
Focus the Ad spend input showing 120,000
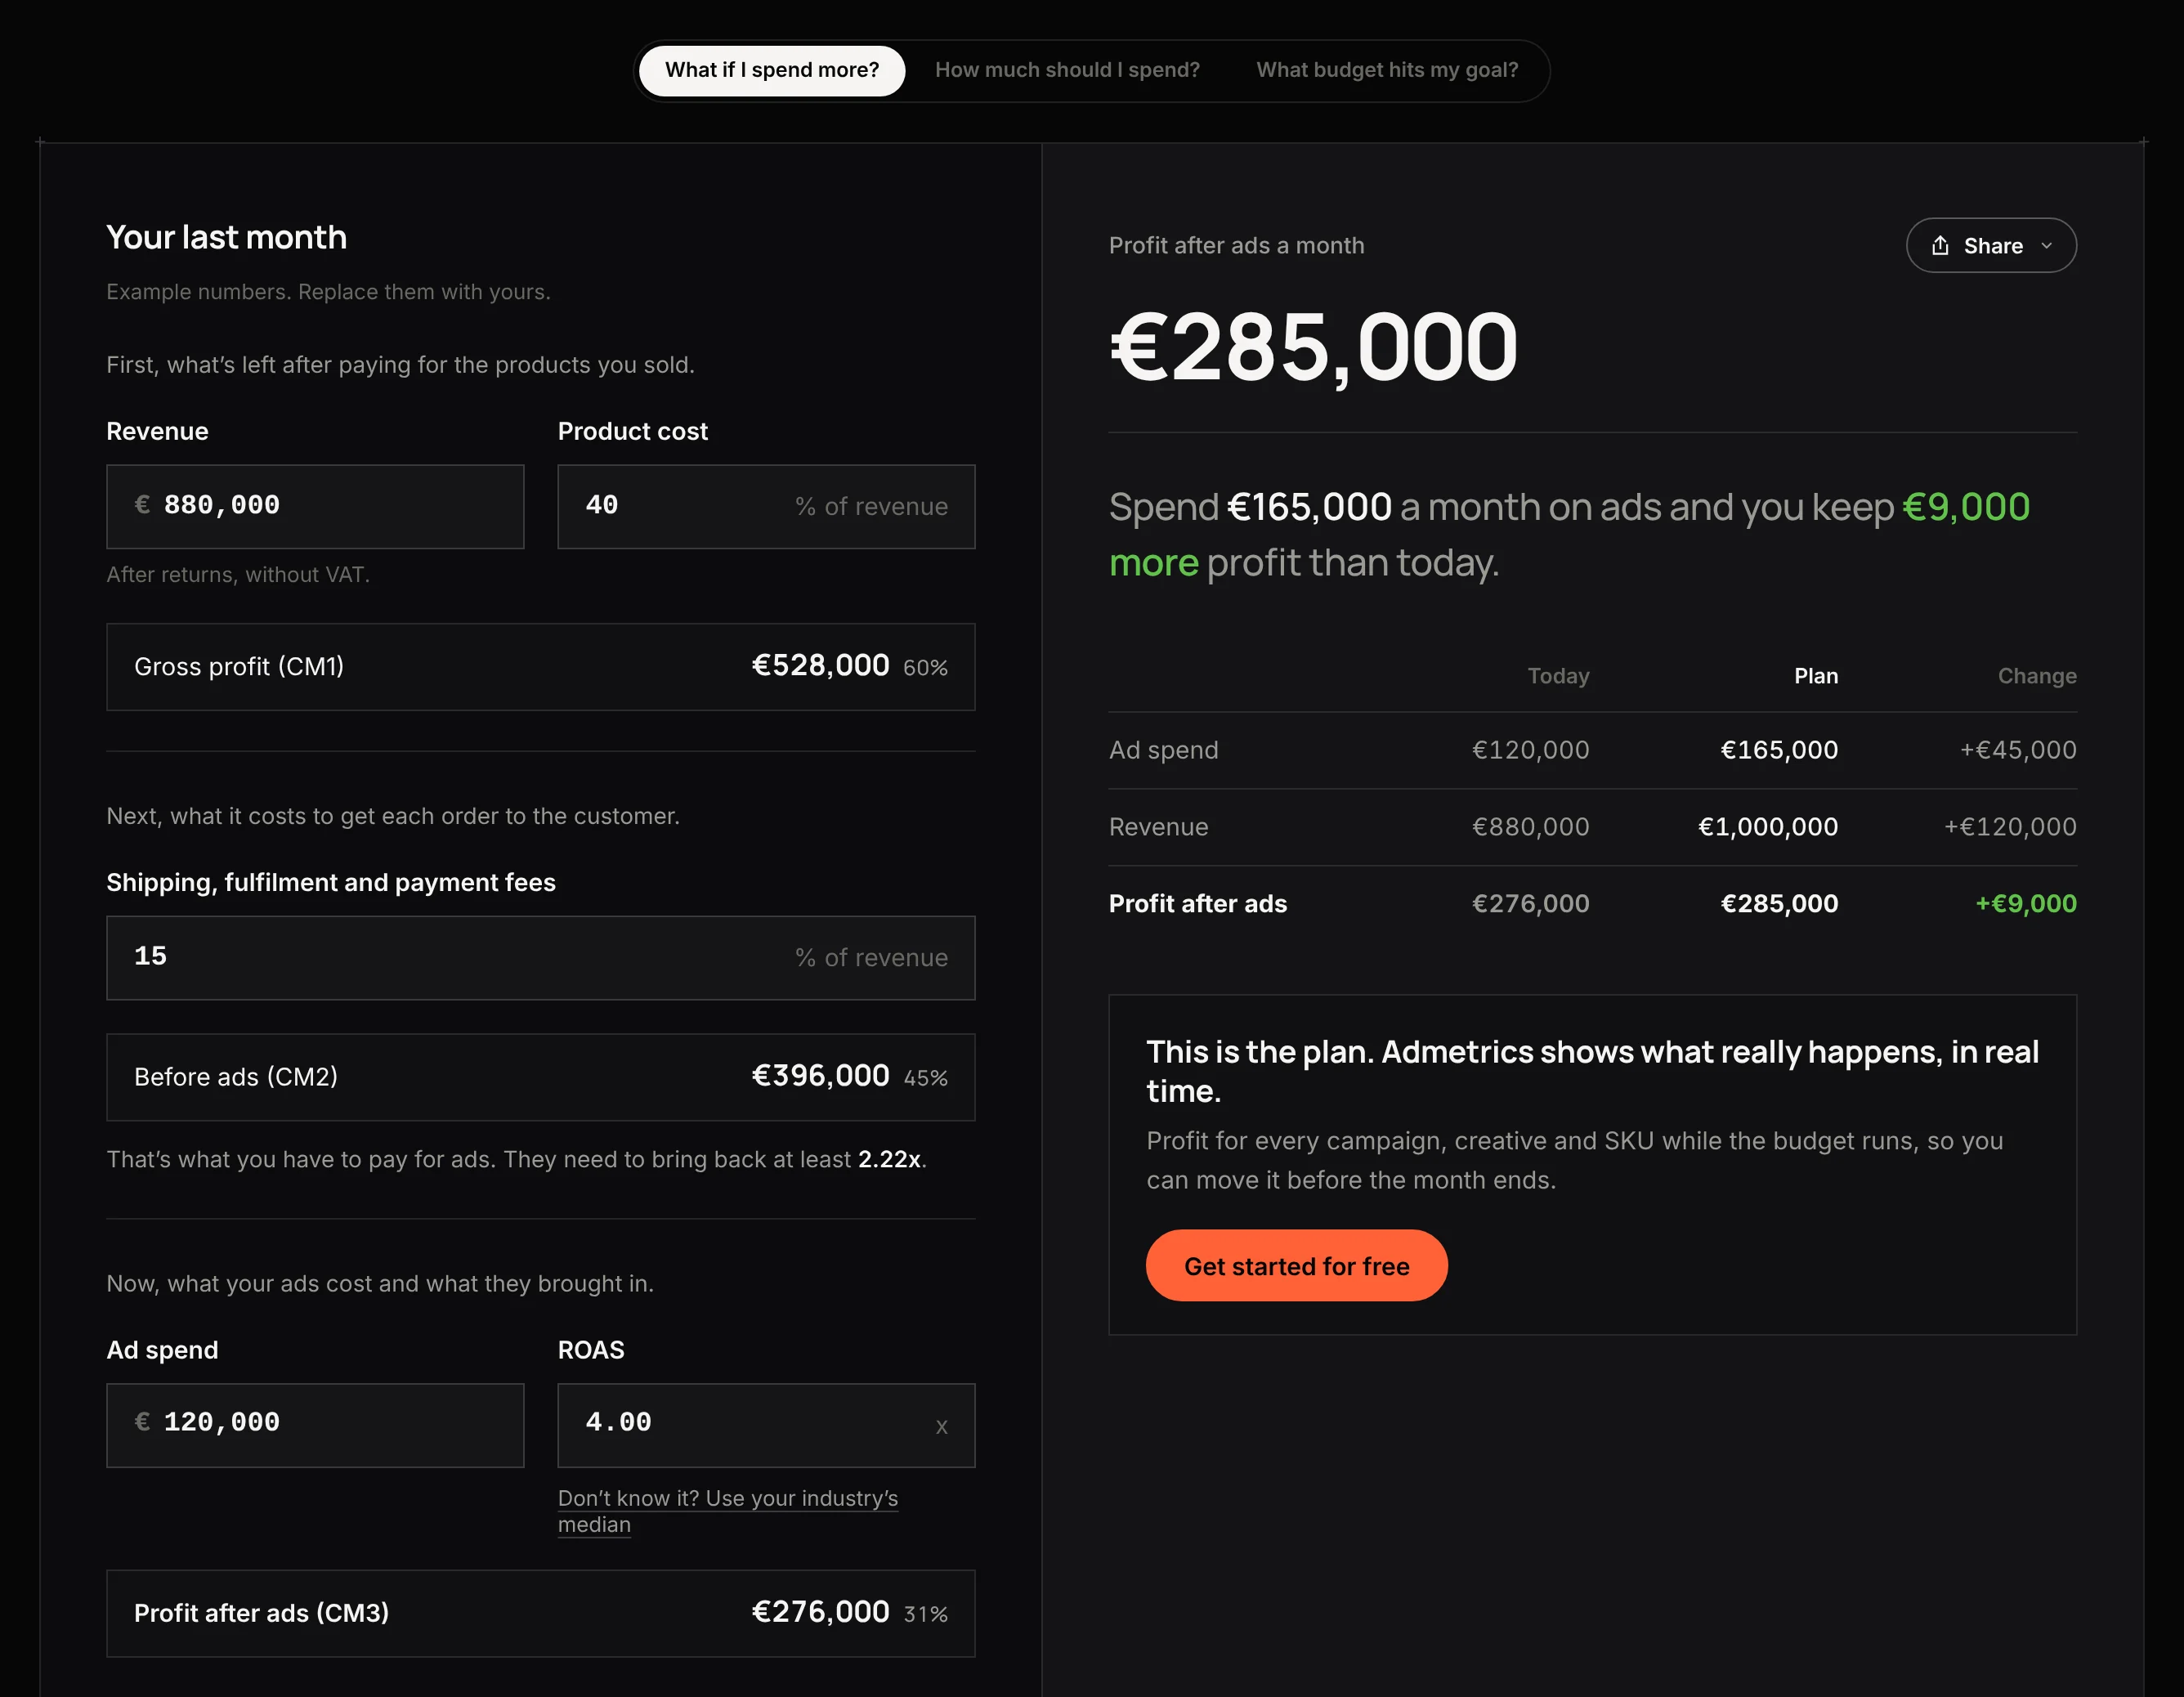(x=315, y=1425)
